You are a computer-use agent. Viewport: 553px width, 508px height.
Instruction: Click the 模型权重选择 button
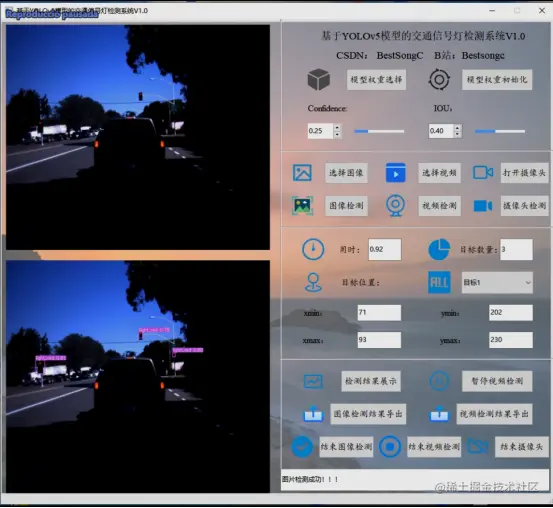[376, 80]
